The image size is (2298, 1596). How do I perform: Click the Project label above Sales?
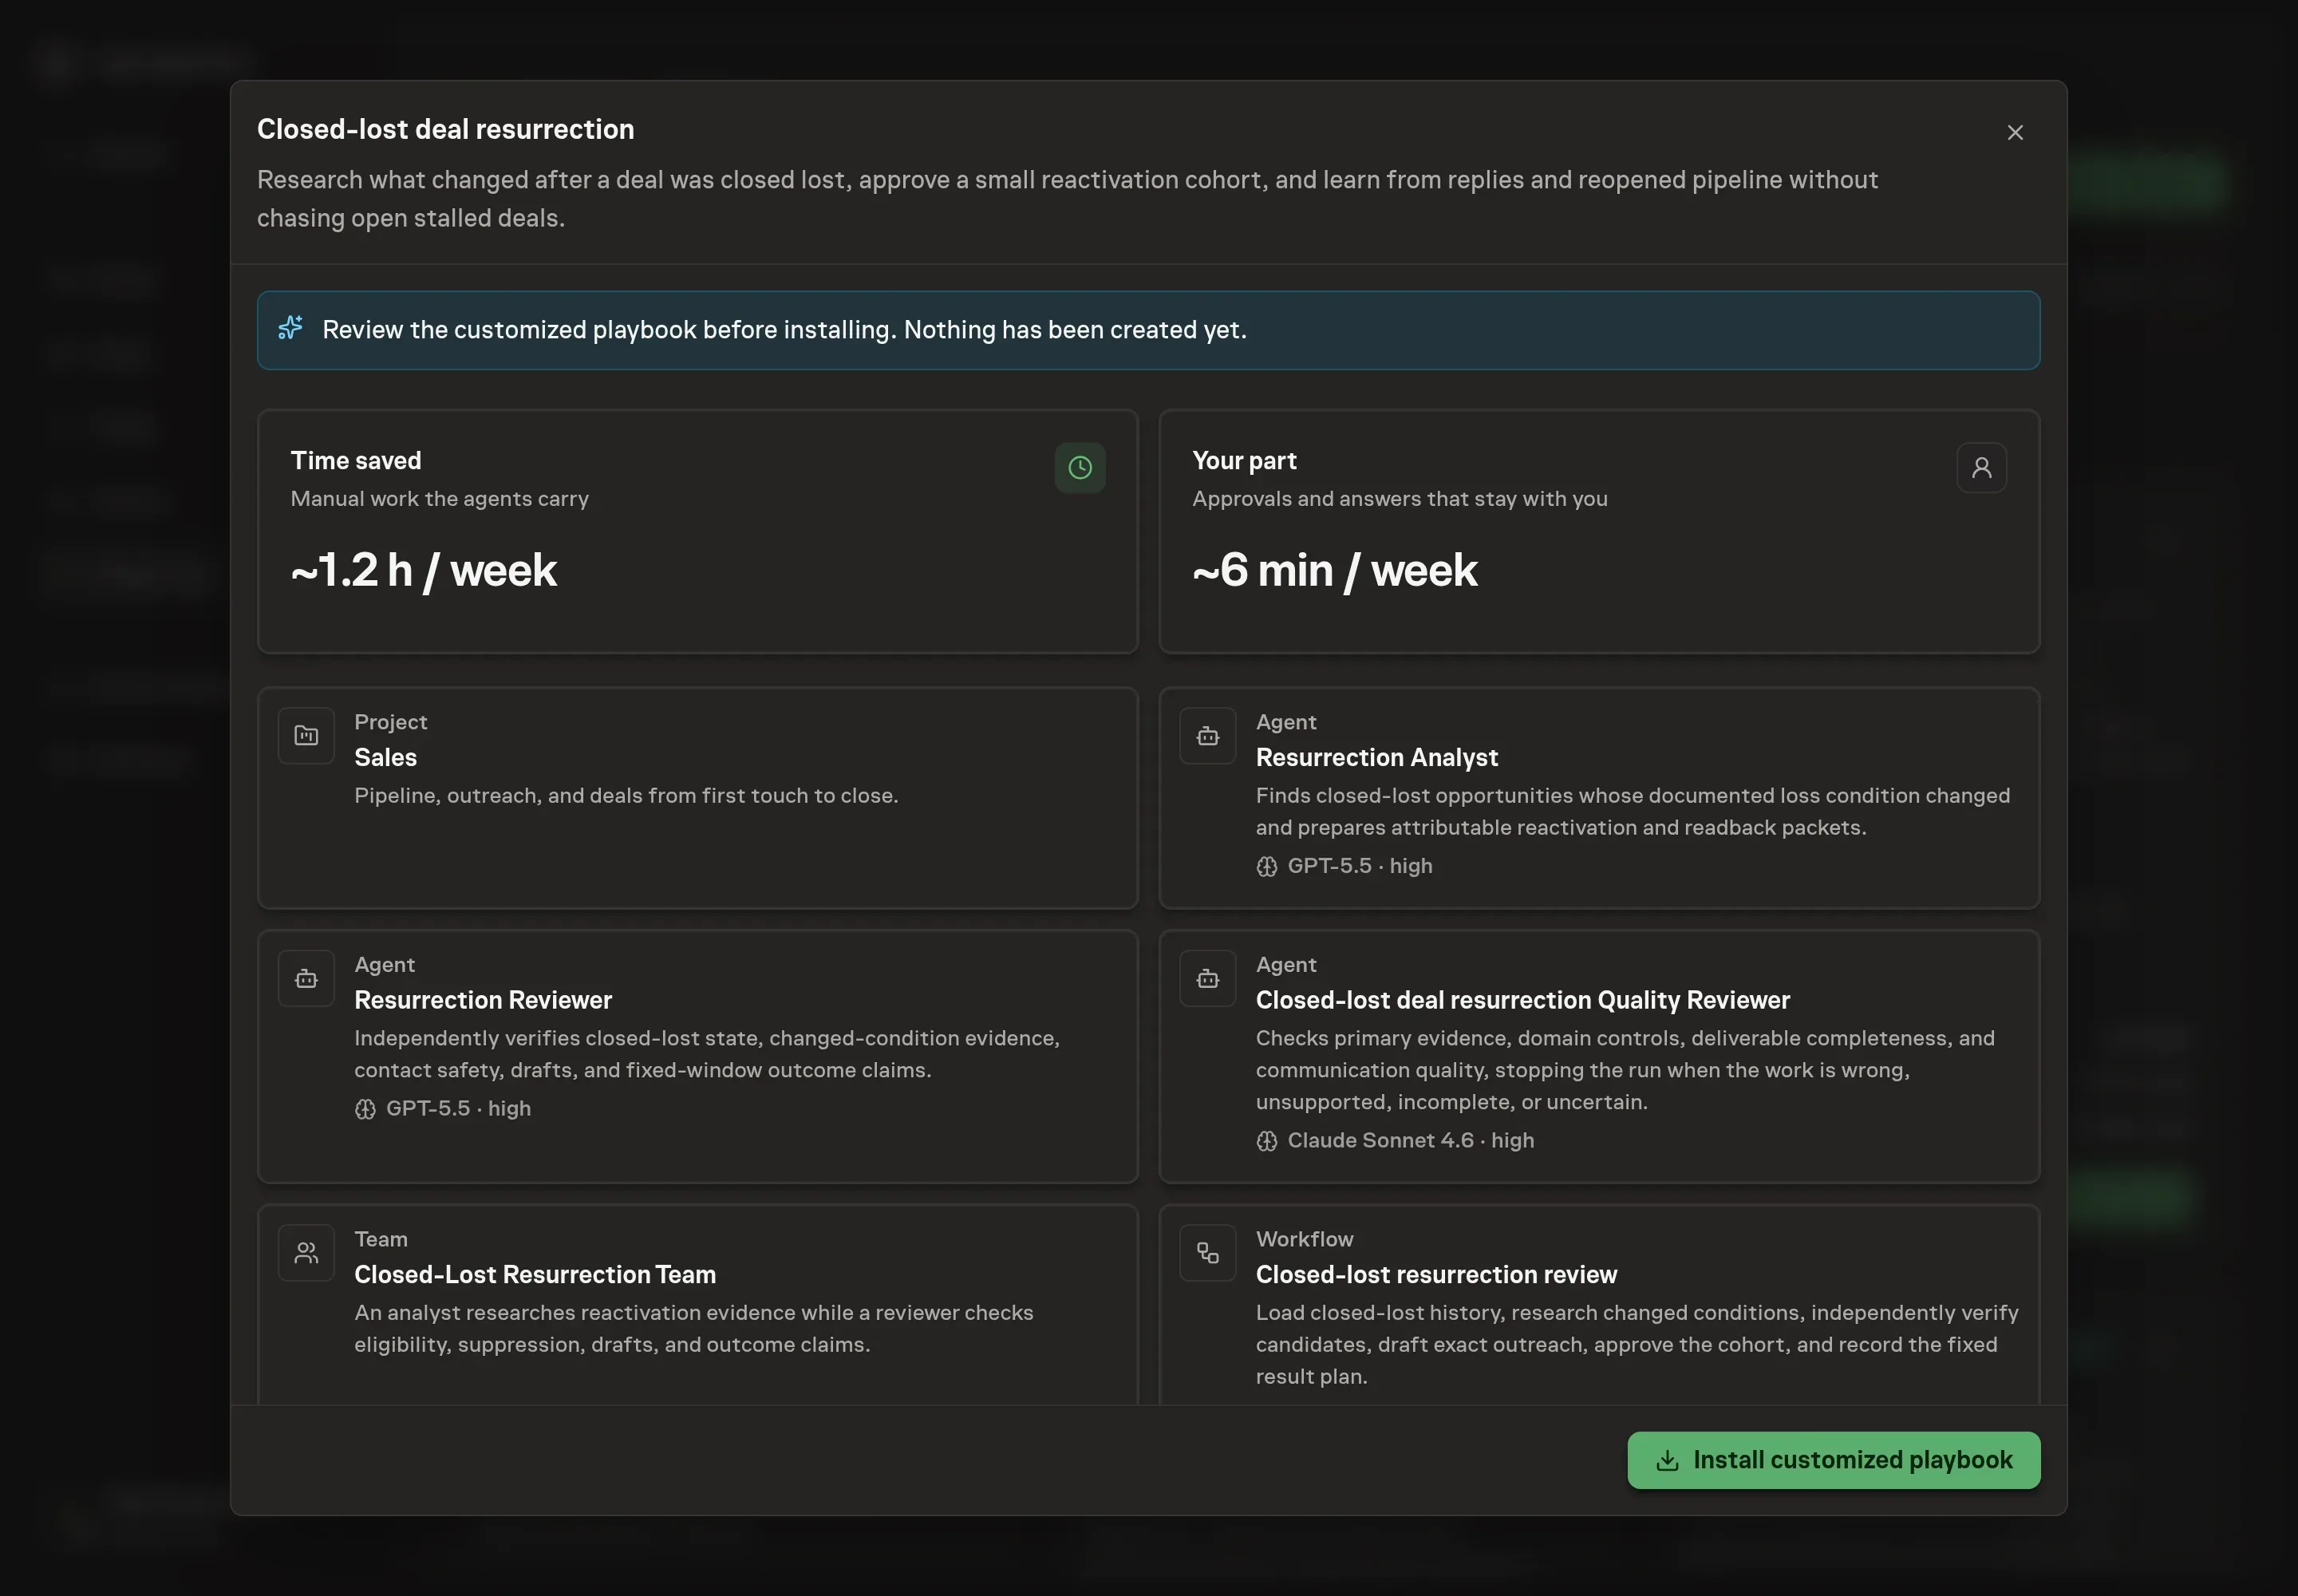390,721
